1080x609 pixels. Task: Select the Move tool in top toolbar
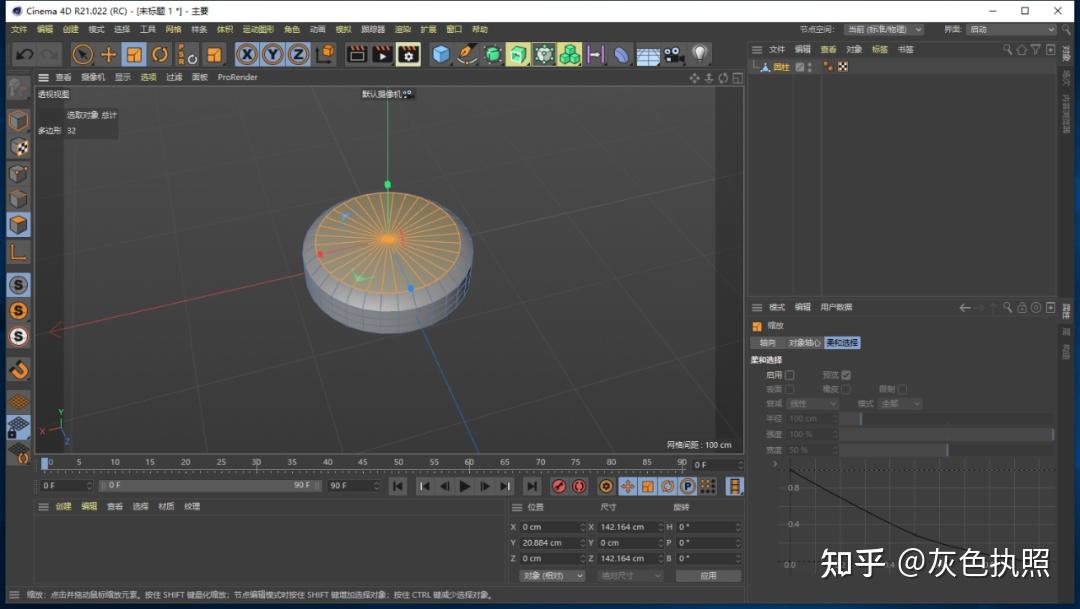pos(109,54)
